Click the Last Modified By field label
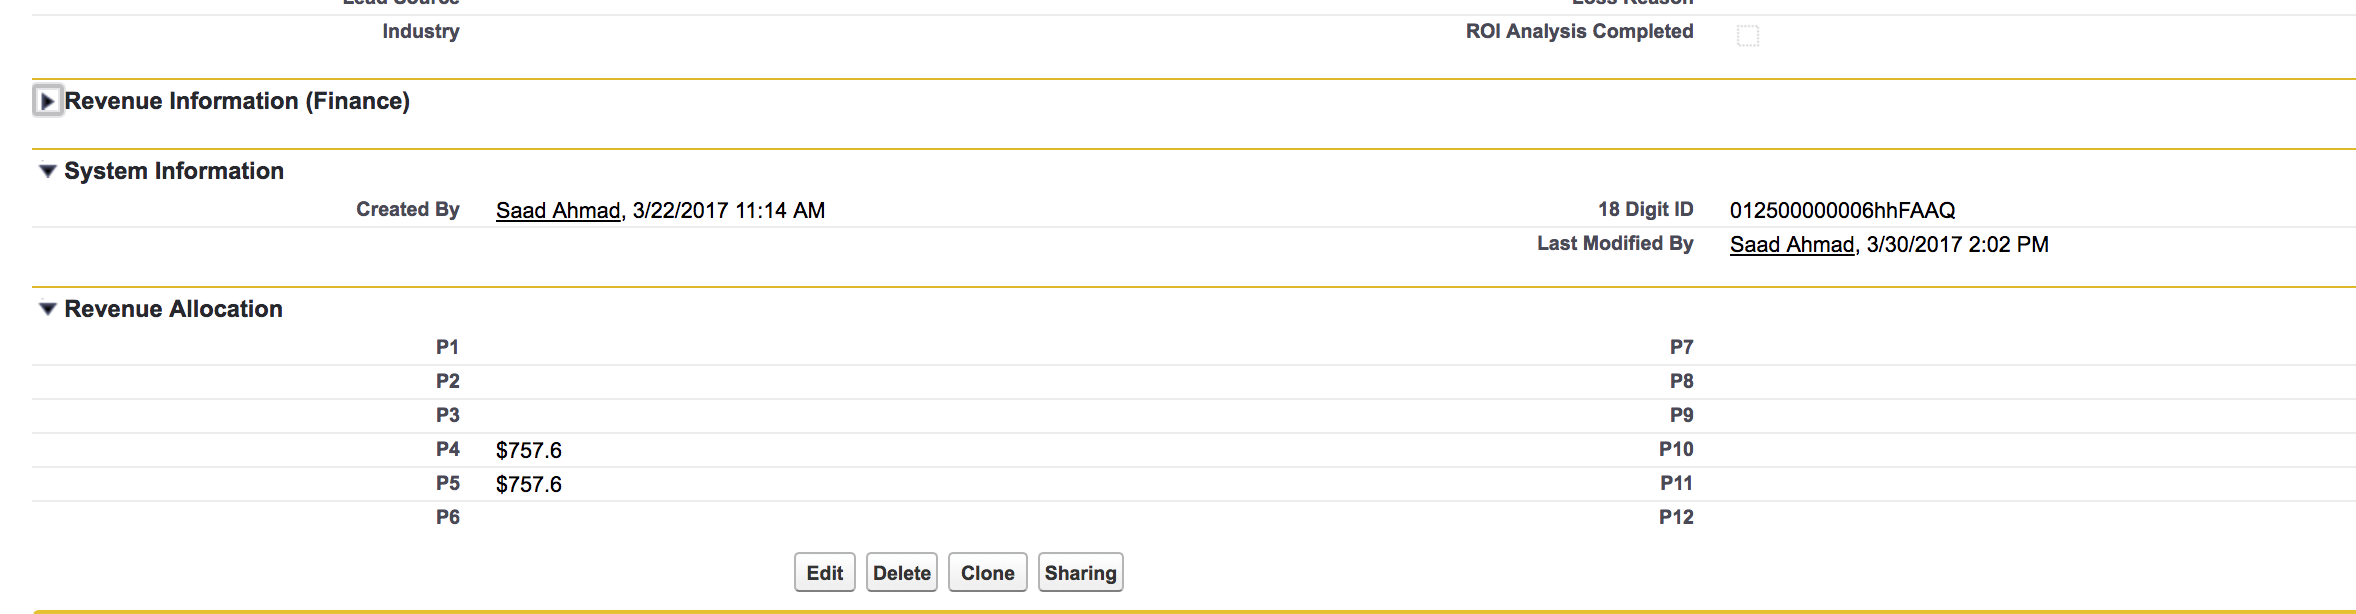This screenshot has width=2356, height=614. pyautogui.click(x=1615, y=243)
